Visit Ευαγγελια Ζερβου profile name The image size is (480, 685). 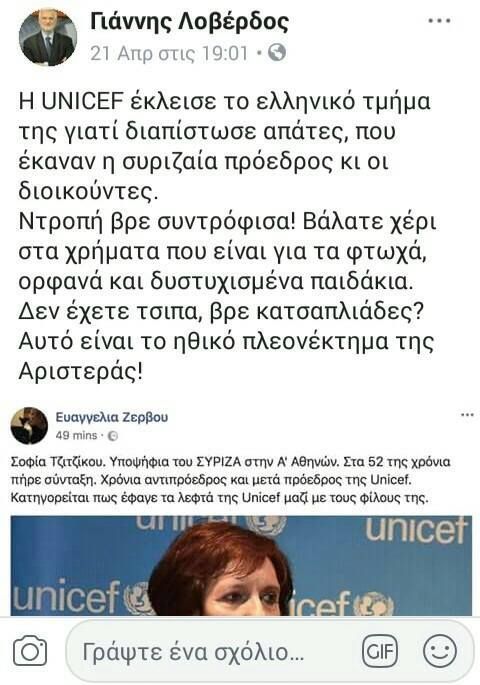(x=112, y=417)
